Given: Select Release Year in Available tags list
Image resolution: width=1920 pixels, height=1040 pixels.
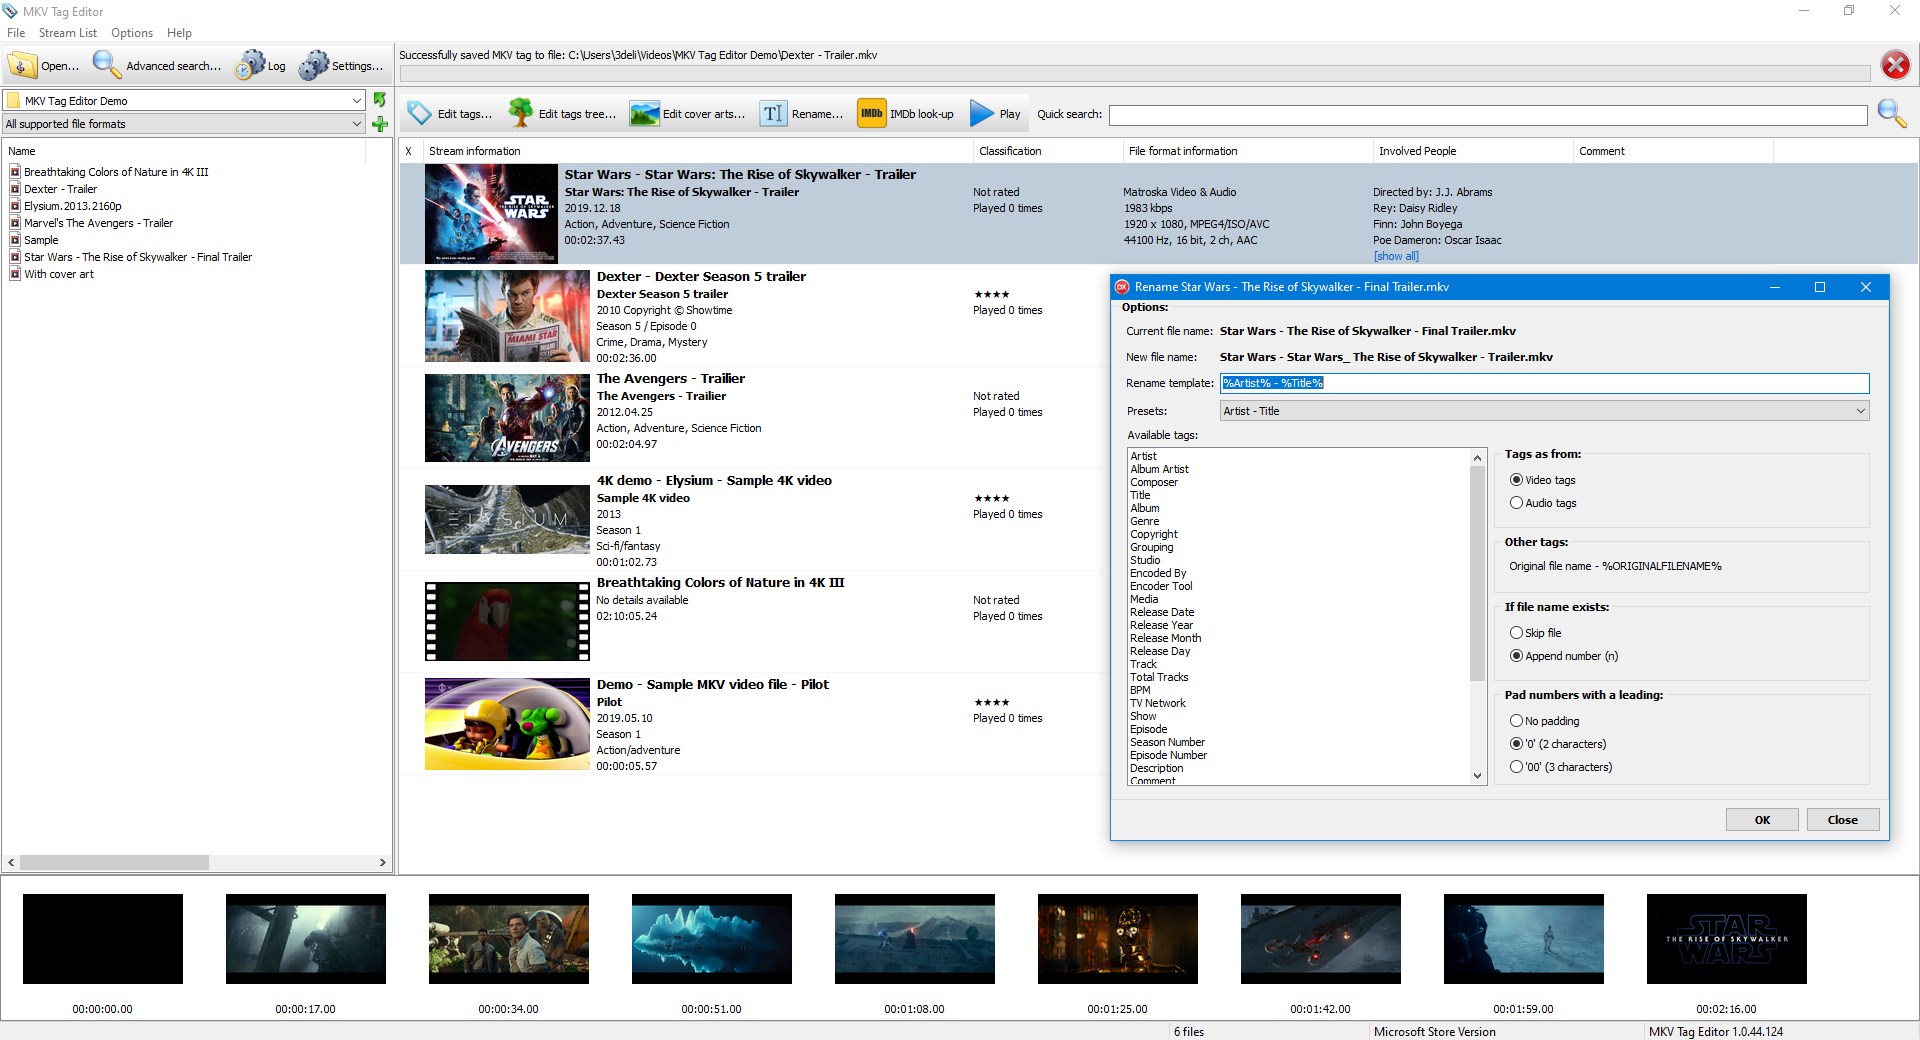Looking at the screenshot, I should (1161, 625).
